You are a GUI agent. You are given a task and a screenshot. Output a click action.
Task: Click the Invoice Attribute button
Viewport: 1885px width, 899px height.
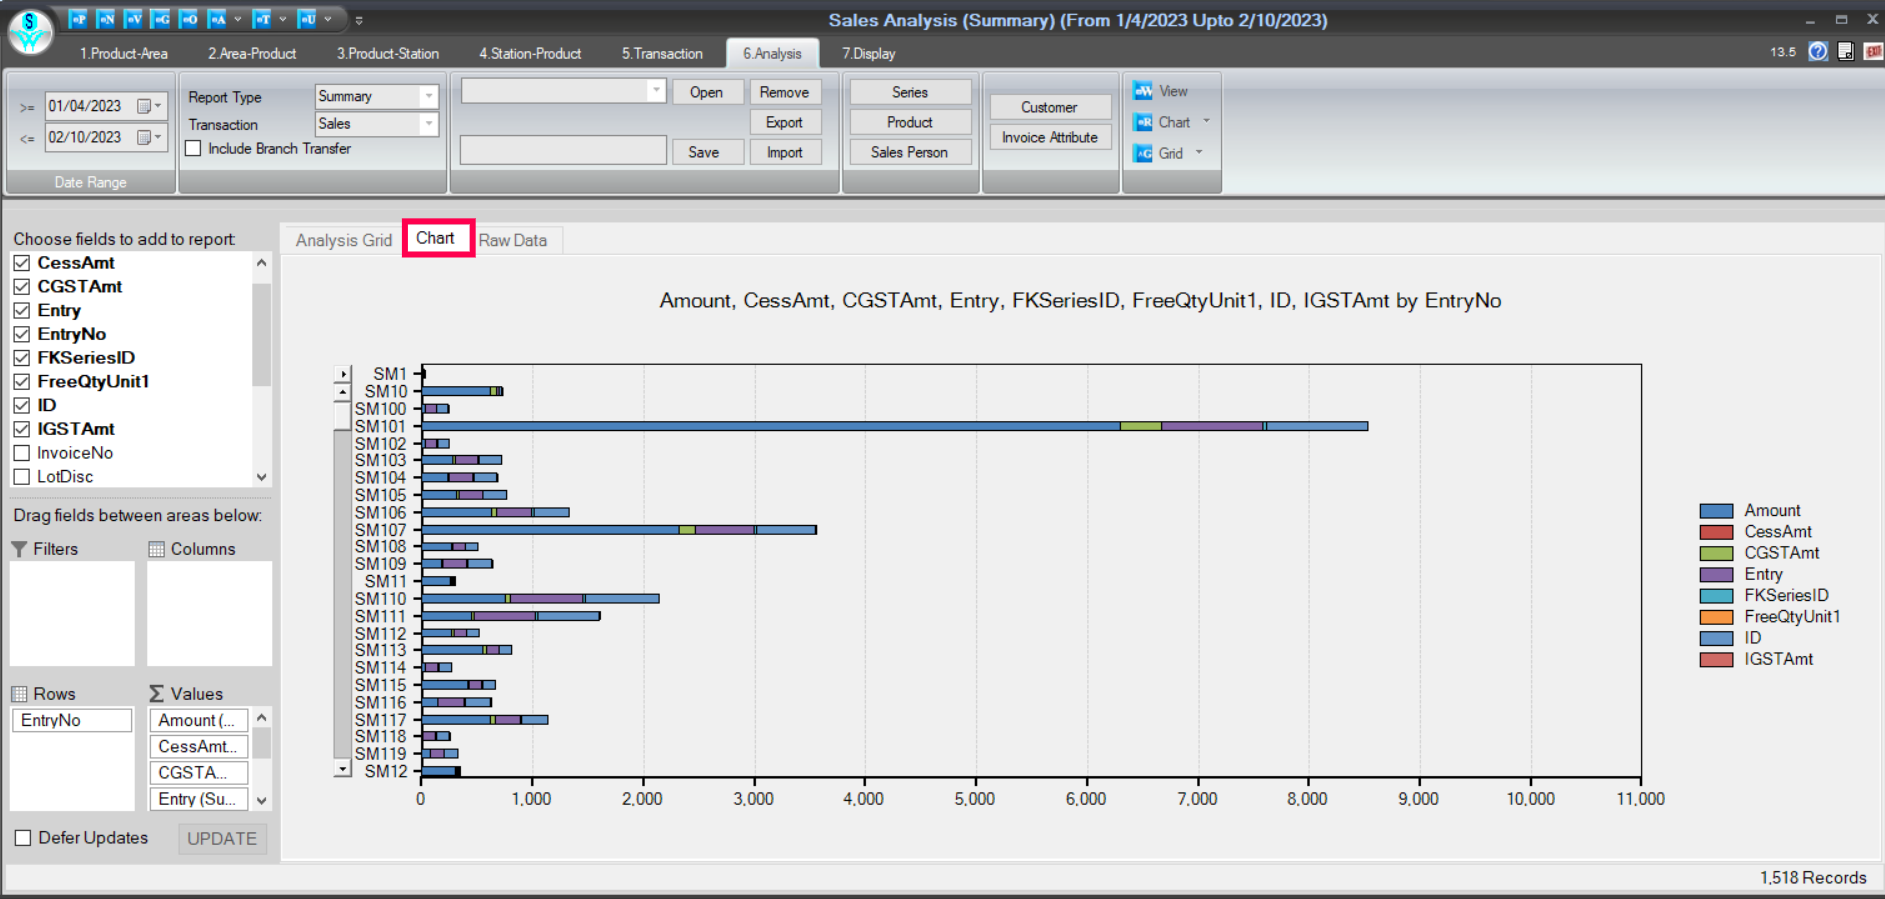[x=1050, y=137]
